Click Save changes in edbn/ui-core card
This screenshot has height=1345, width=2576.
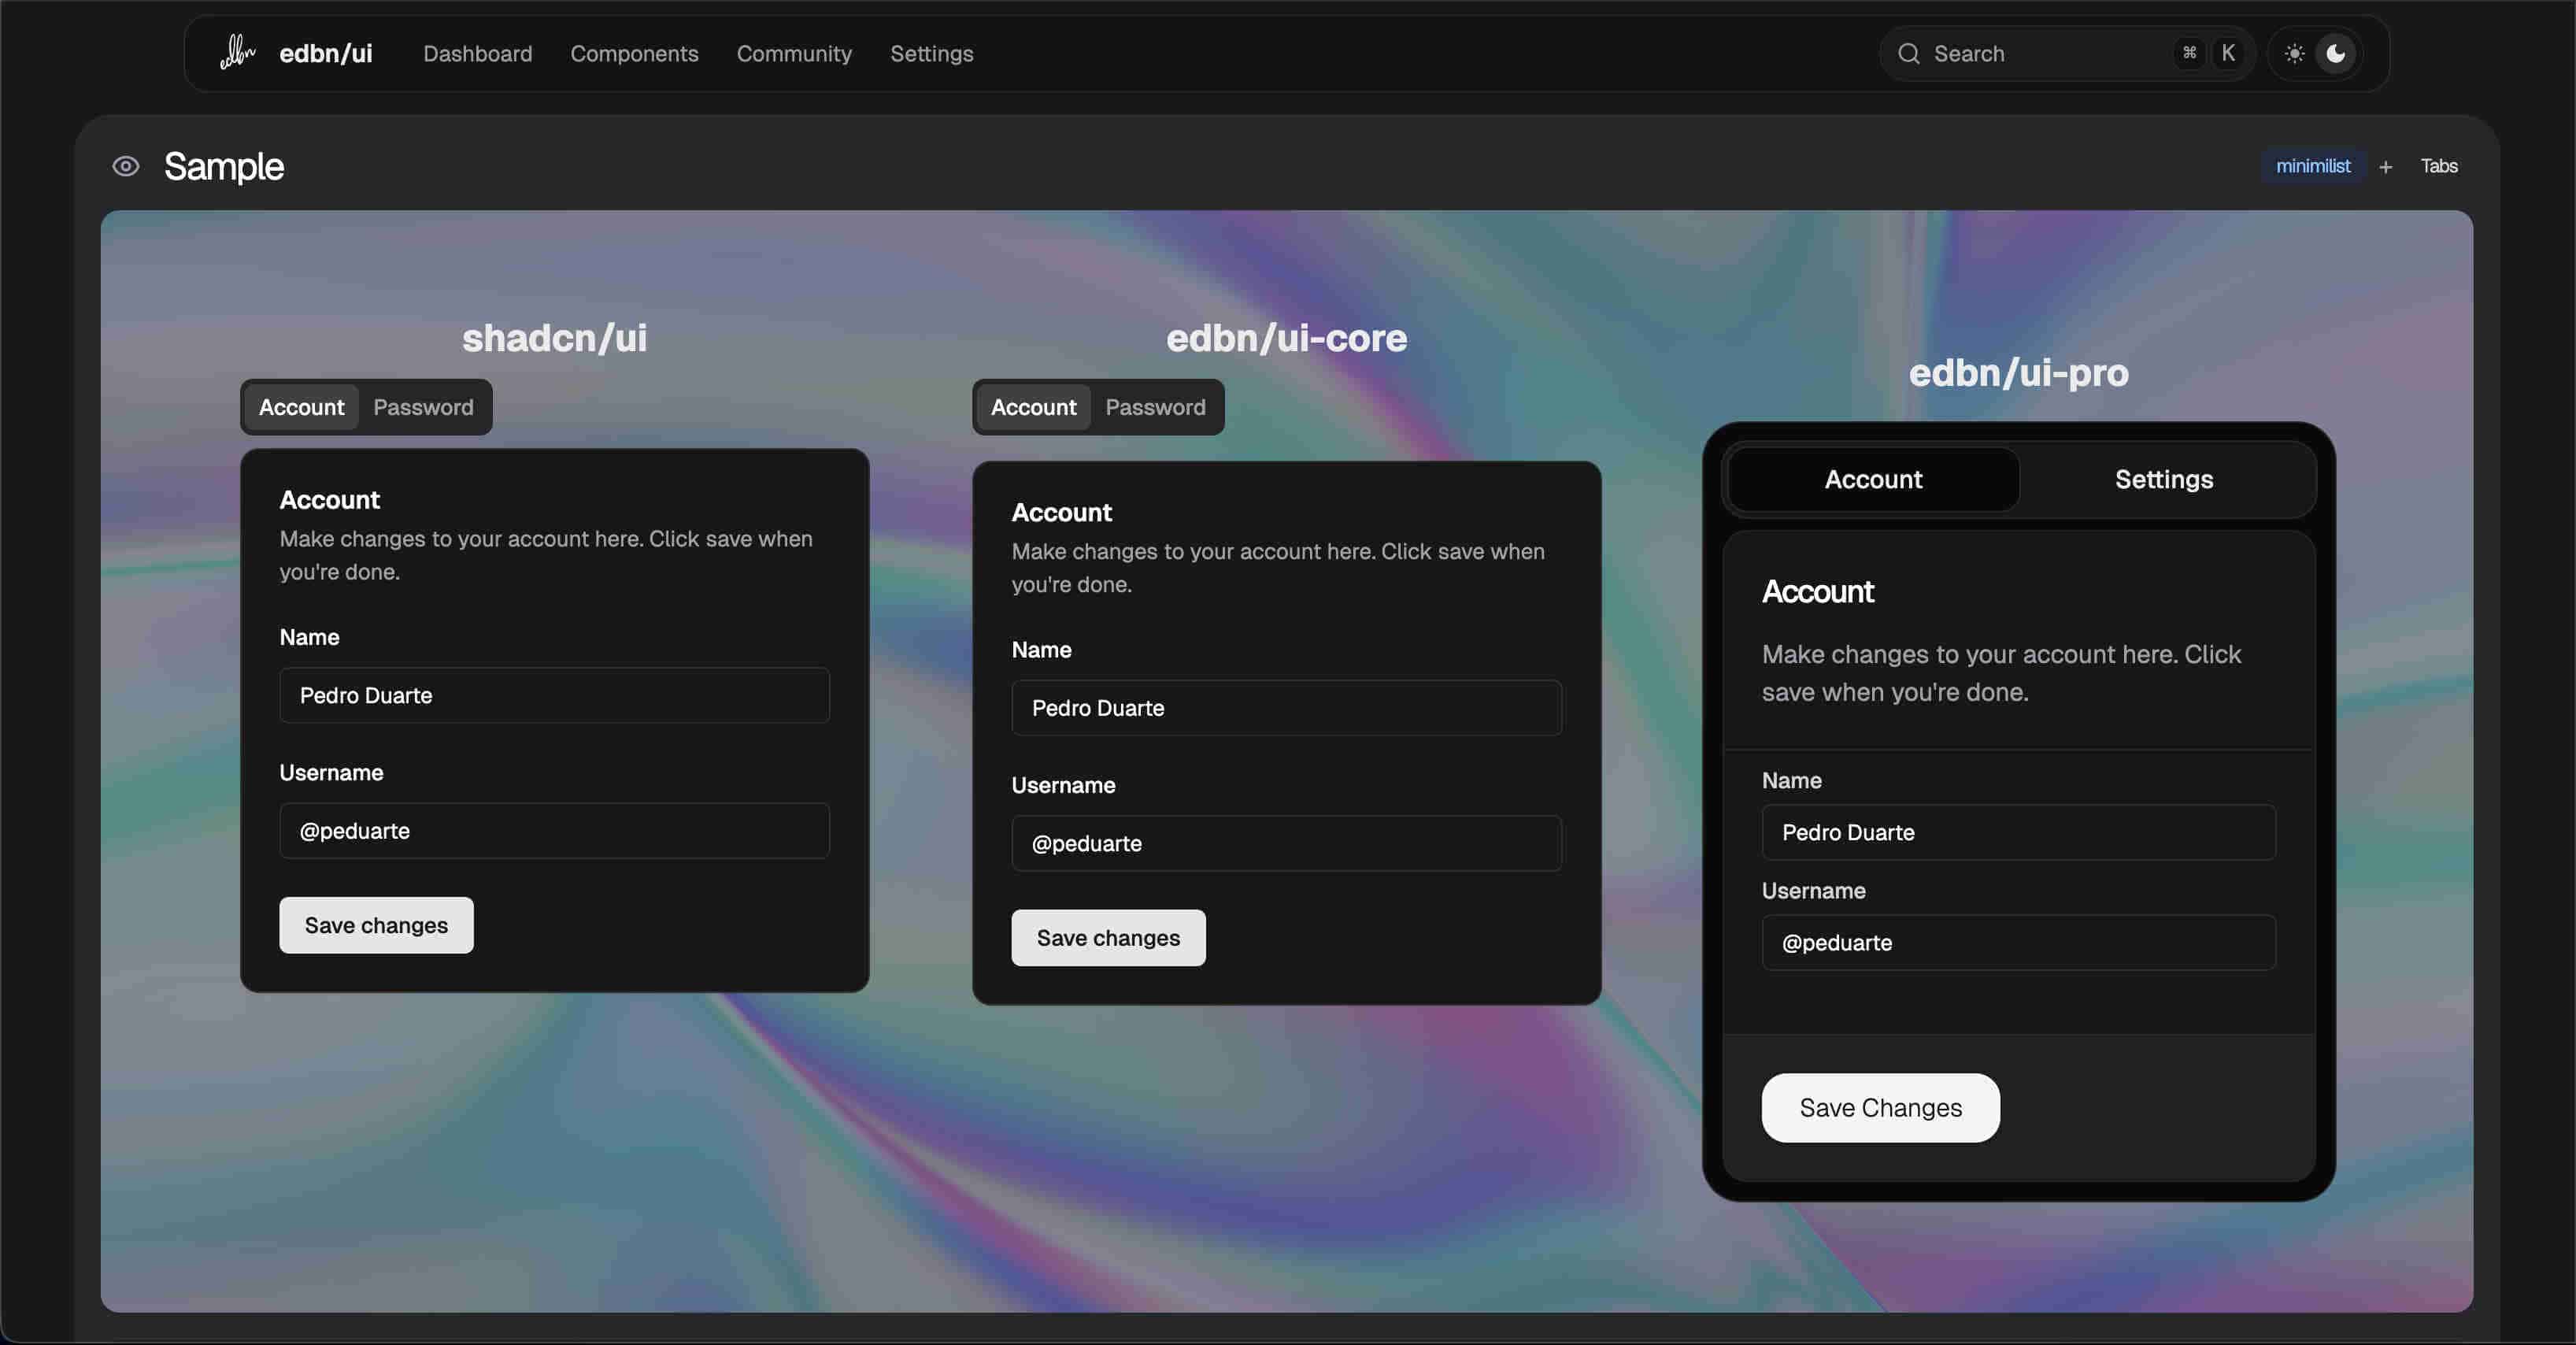1108,938
